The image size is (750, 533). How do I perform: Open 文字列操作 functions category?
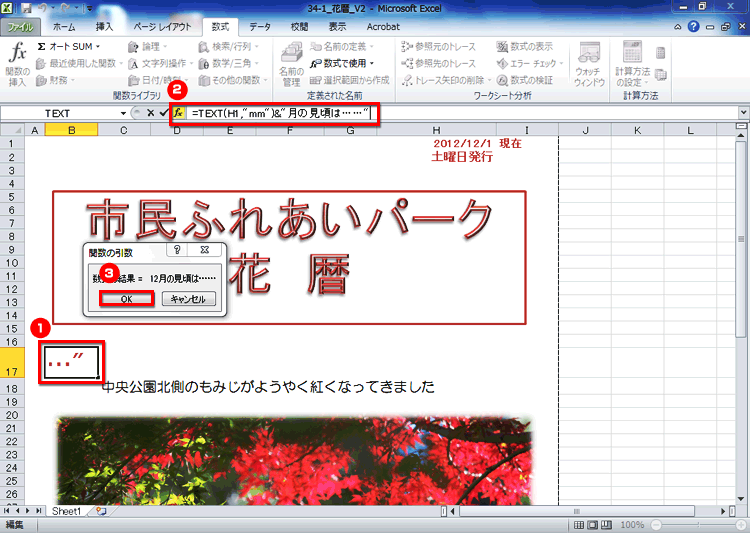tap(160, 63)
